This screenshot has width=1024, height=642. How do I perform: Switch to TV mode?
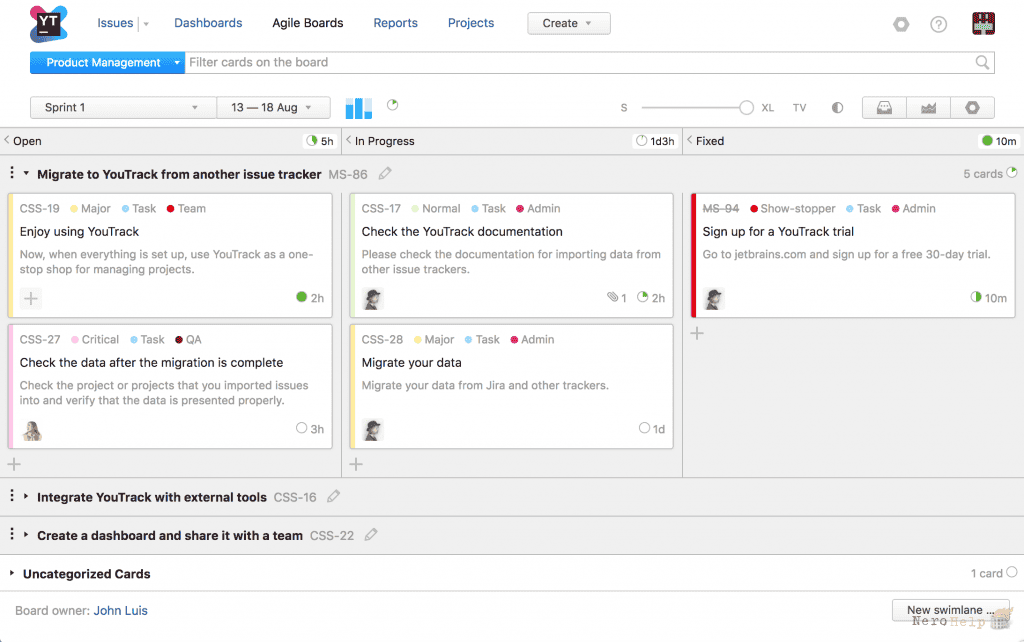[799, 108]
